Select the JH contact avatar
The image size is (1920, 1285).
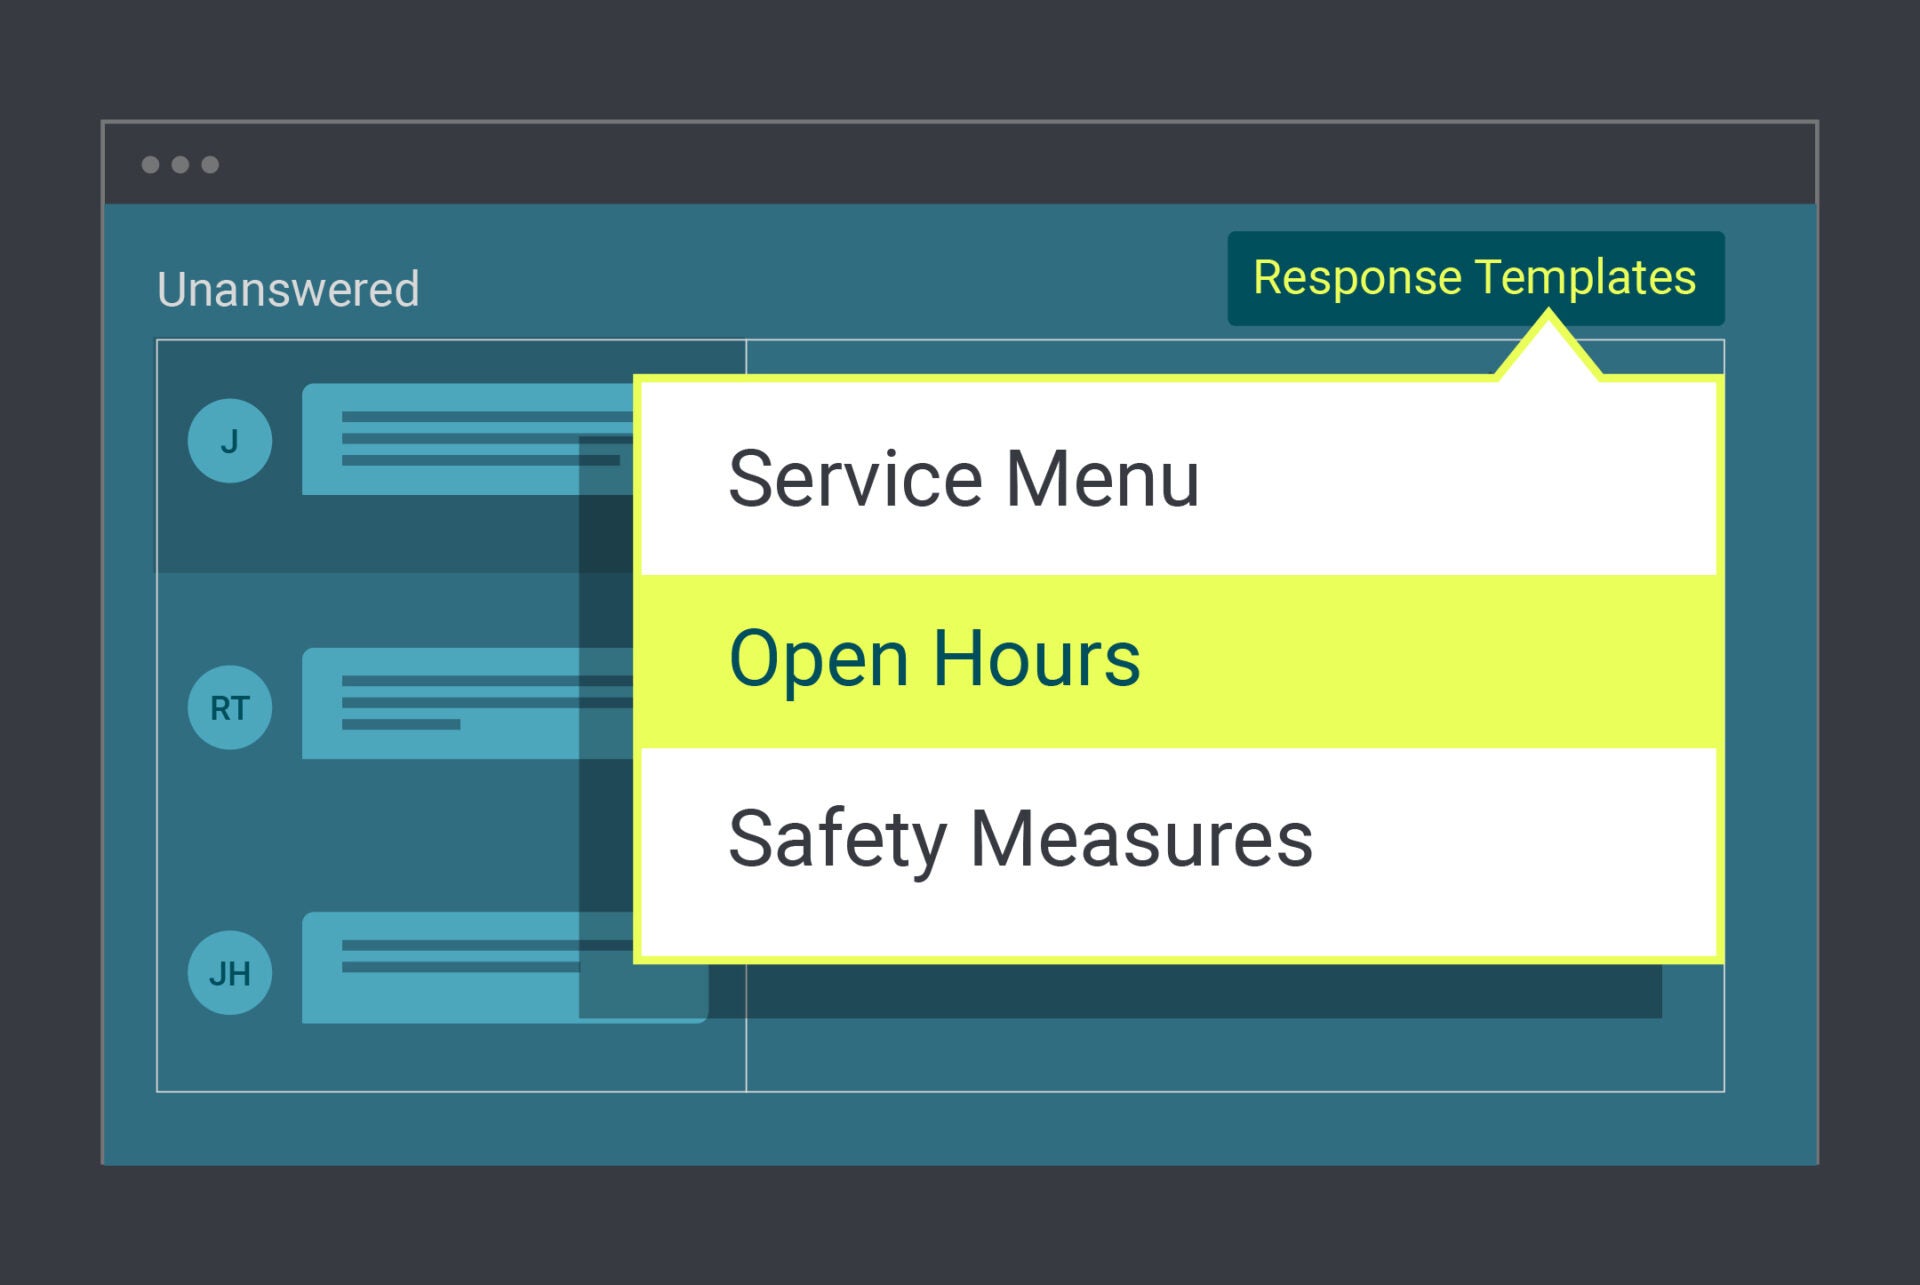[230, 973]
